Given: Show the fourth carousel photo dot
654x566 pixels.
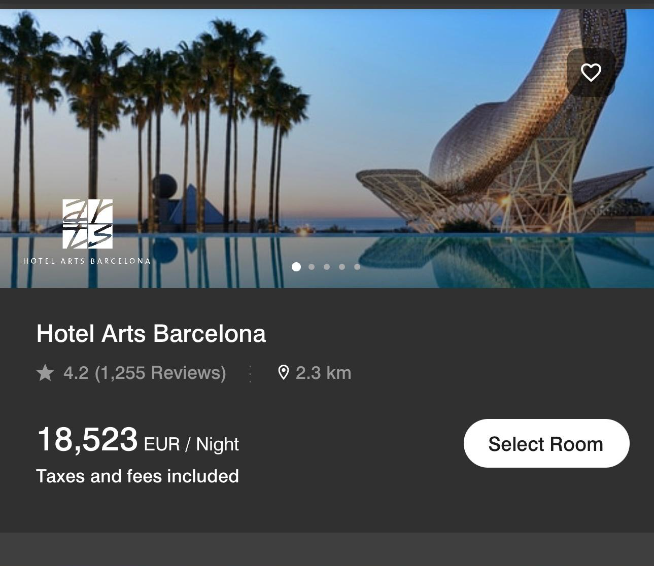Looking at the screenshot, I should click(342, 267).
